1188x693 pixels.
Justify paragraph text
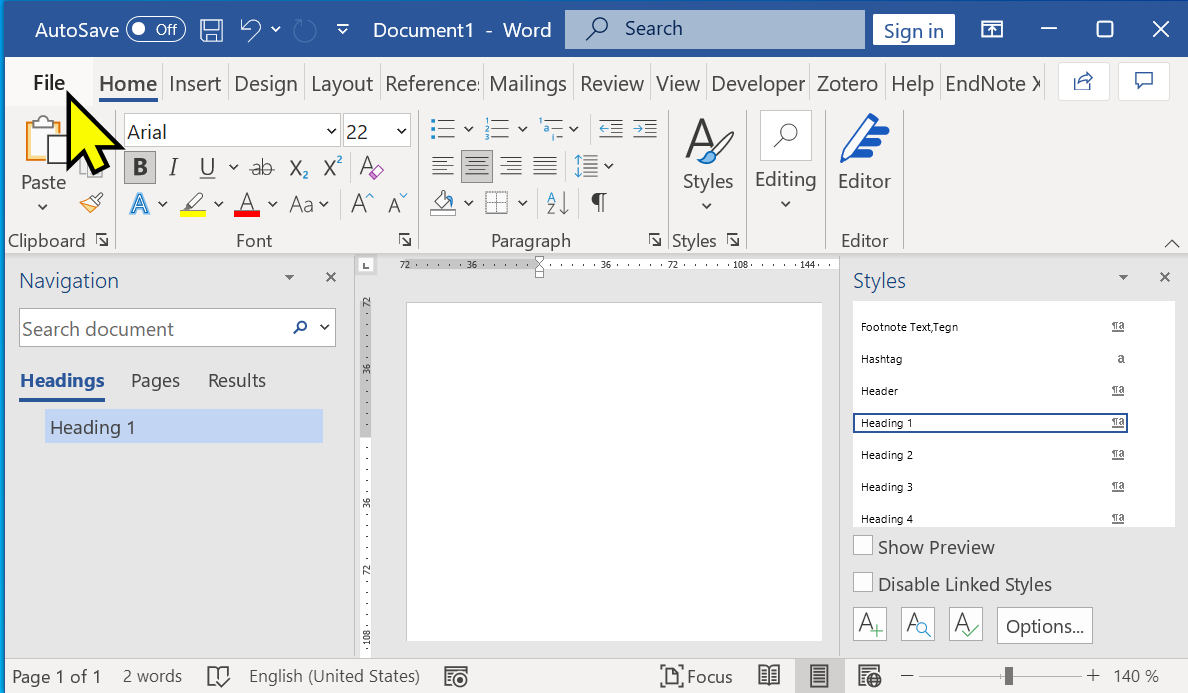[x=545, y=166]
